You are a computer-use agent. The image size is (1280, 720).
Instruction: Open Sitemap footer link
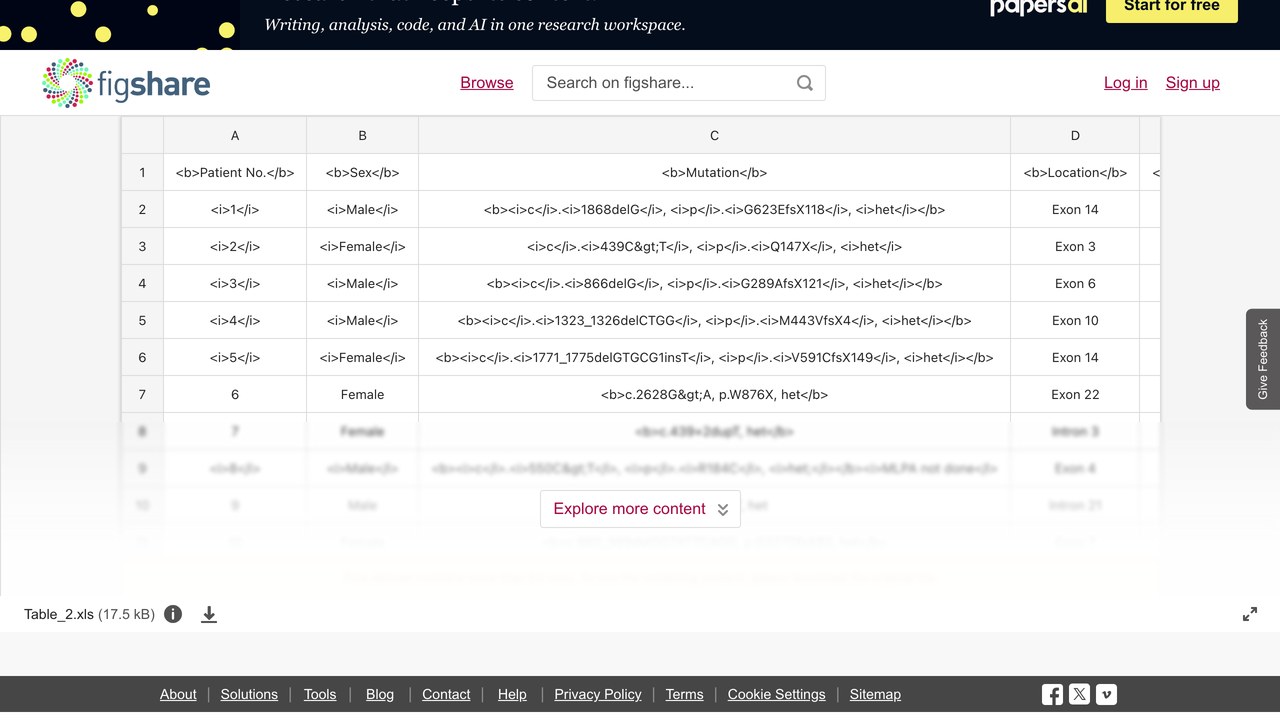(x=875, y=694)
